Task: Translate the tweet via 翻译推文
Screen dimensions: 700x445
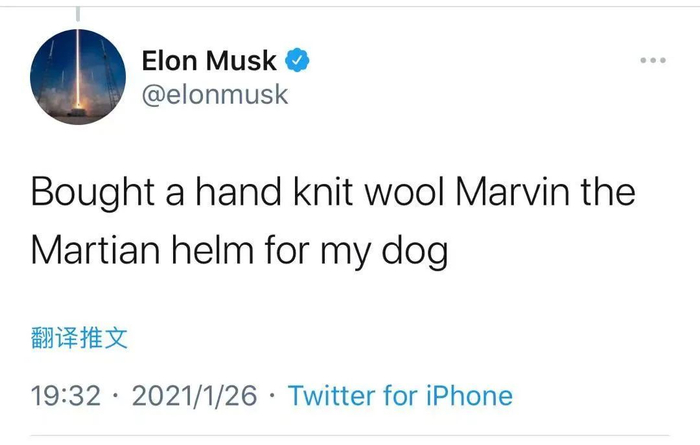Action: [x=79, y=338]
